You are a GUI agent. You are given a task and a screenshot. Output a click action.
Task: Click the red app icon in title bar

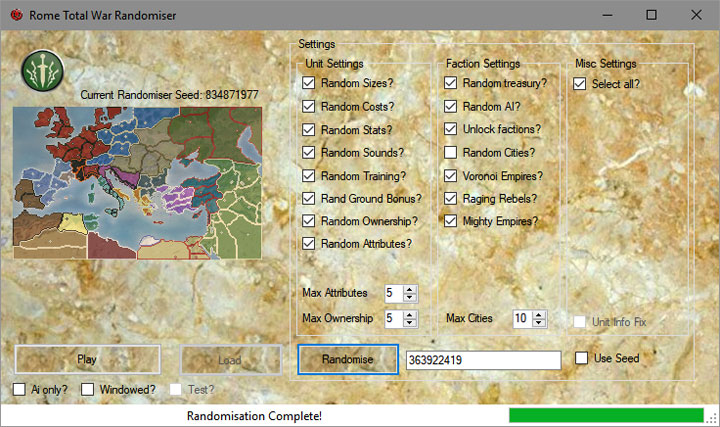pos(17,15)
